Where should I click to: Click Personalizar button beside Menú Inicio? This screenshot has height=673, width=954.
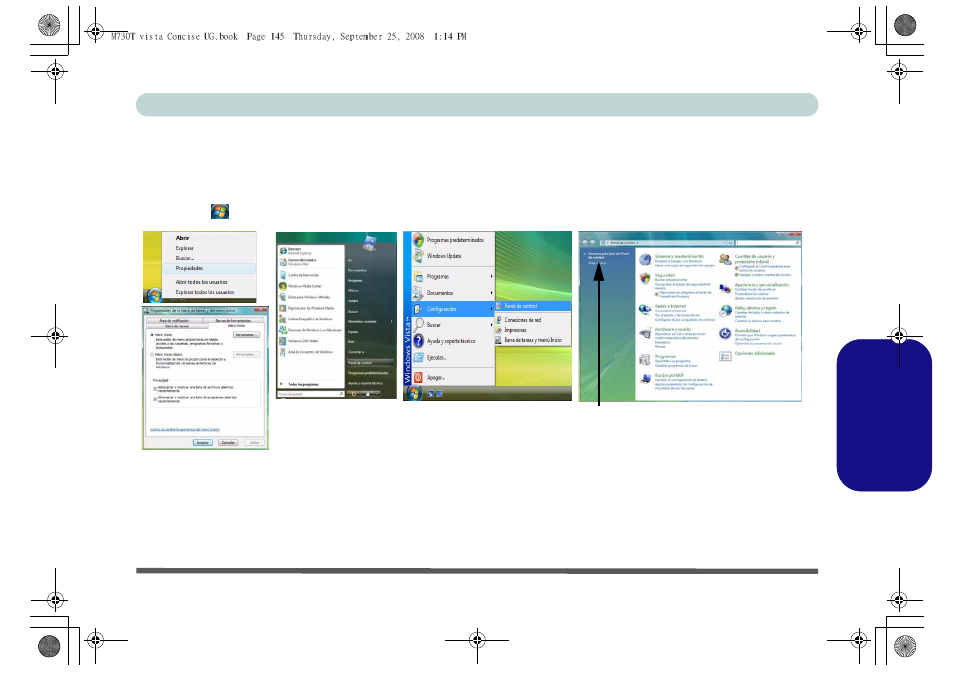(x=246, y=335)
